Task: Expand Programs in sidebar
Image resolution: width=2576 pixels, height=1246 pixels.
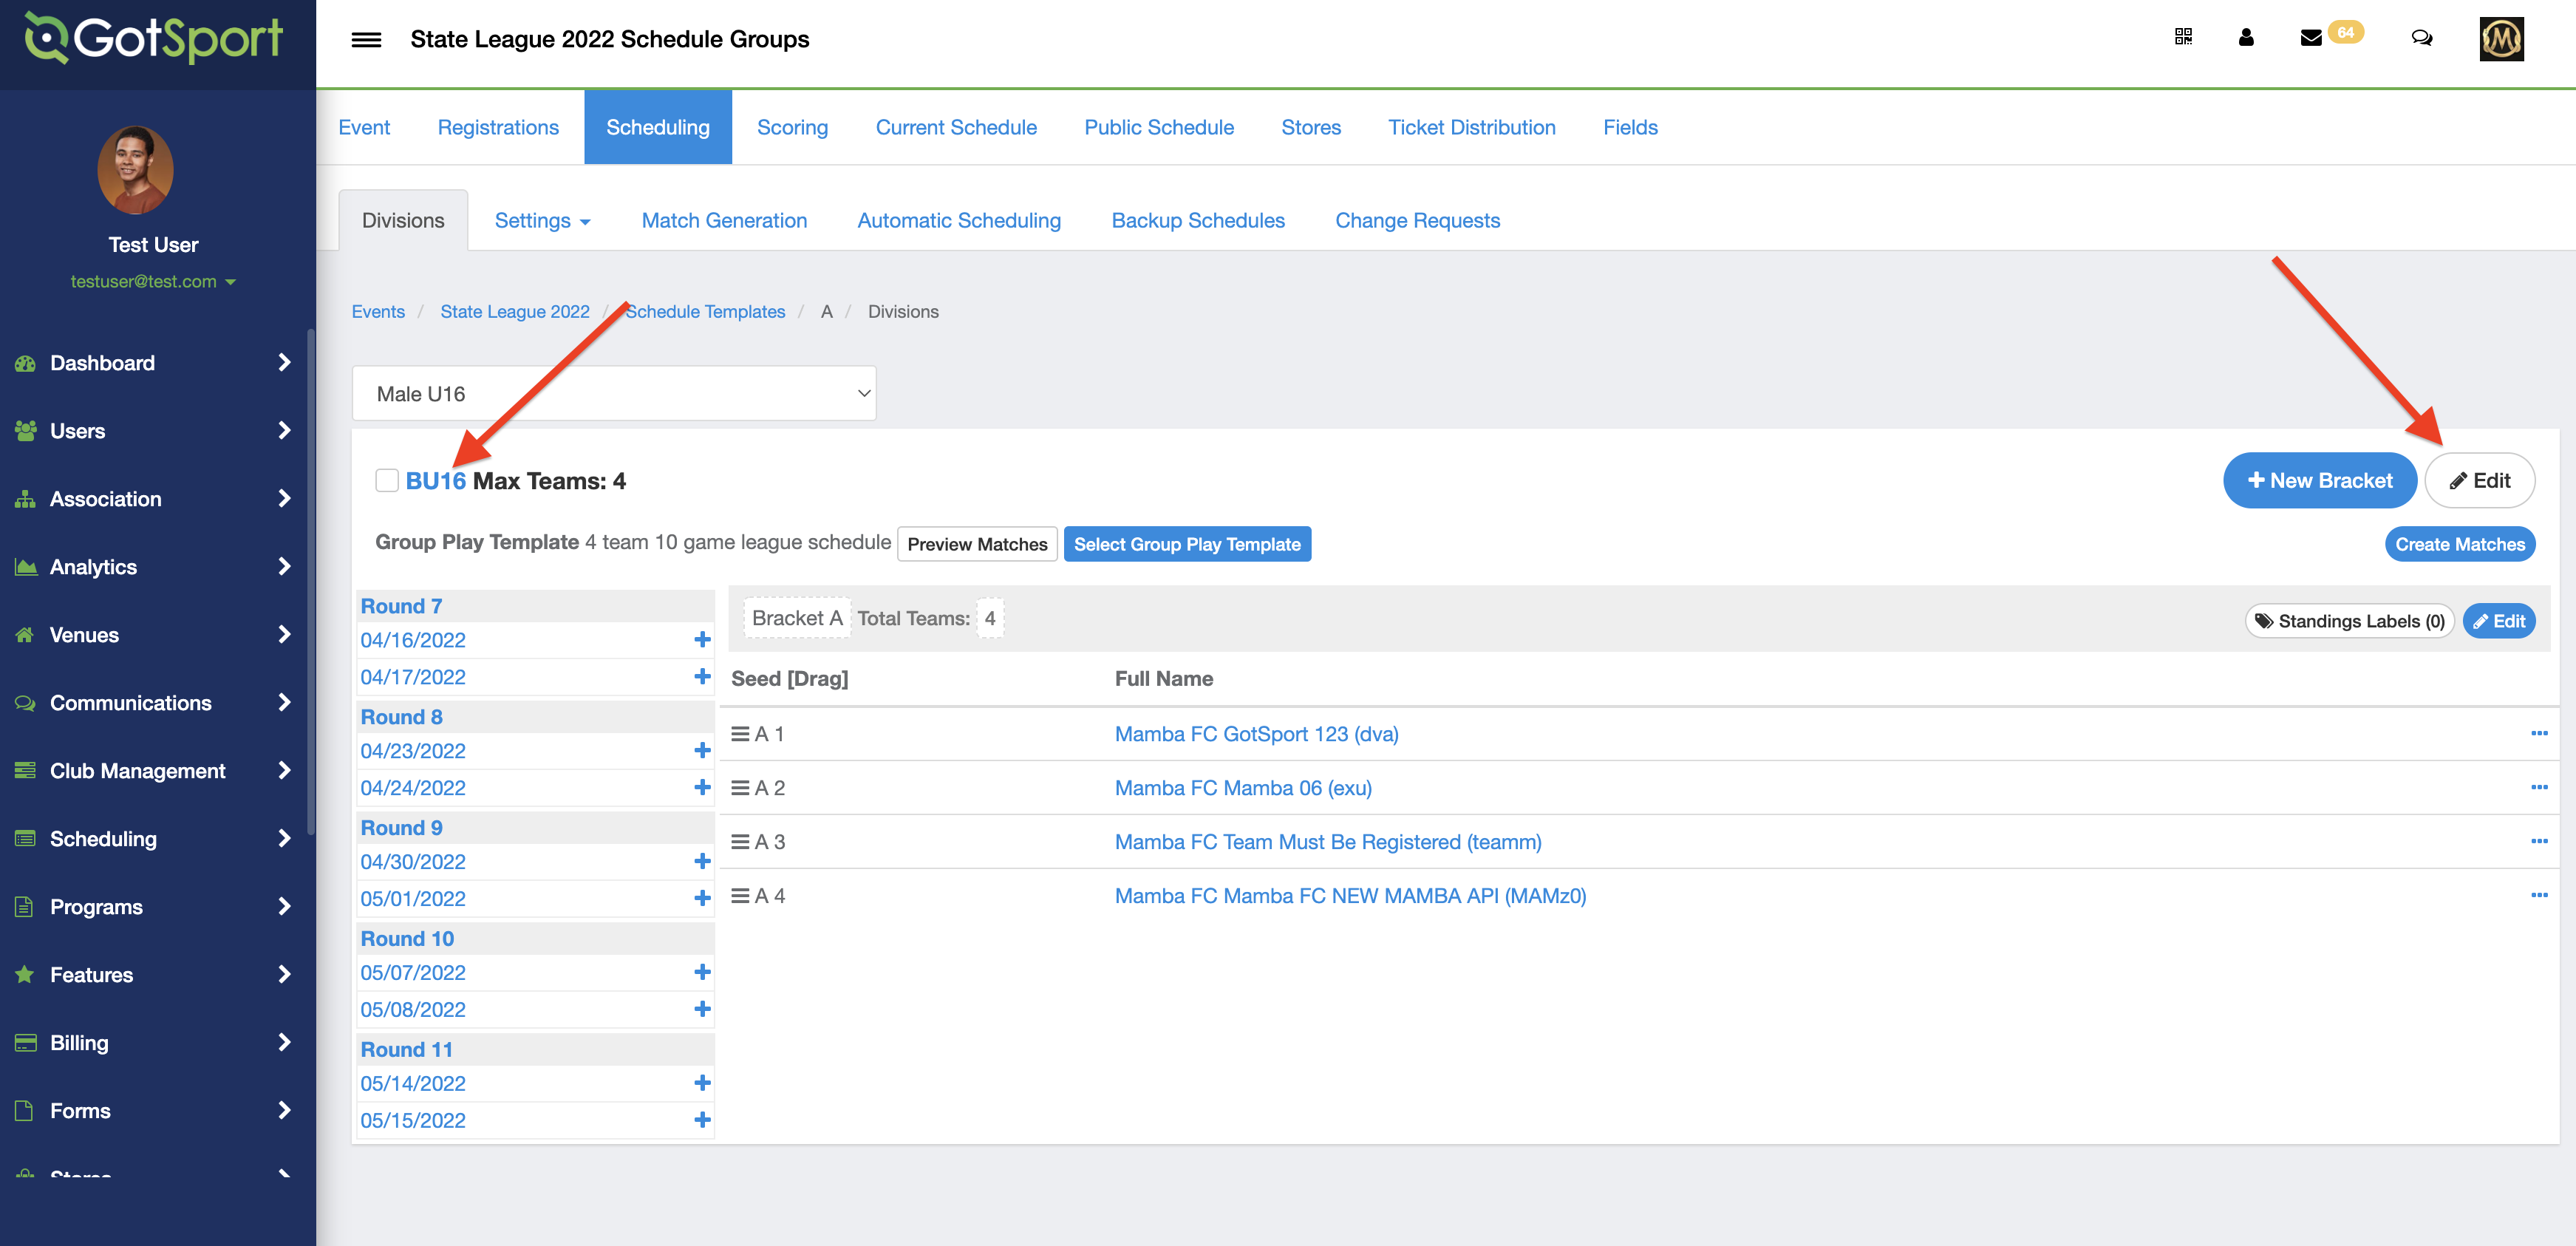Action: pyautogui.click(x=155, y=907)
